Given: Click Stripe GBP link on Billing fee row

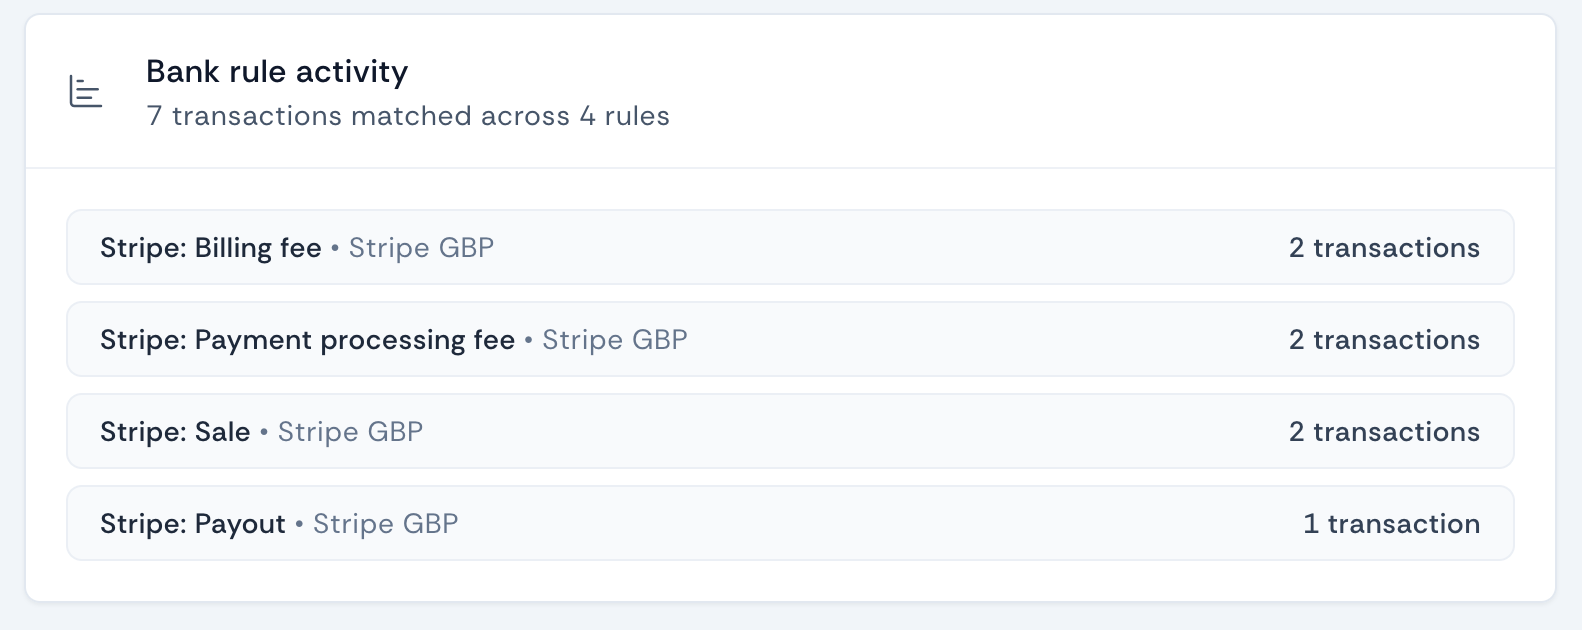Looking at the screenshot, I should pos(421,247).
